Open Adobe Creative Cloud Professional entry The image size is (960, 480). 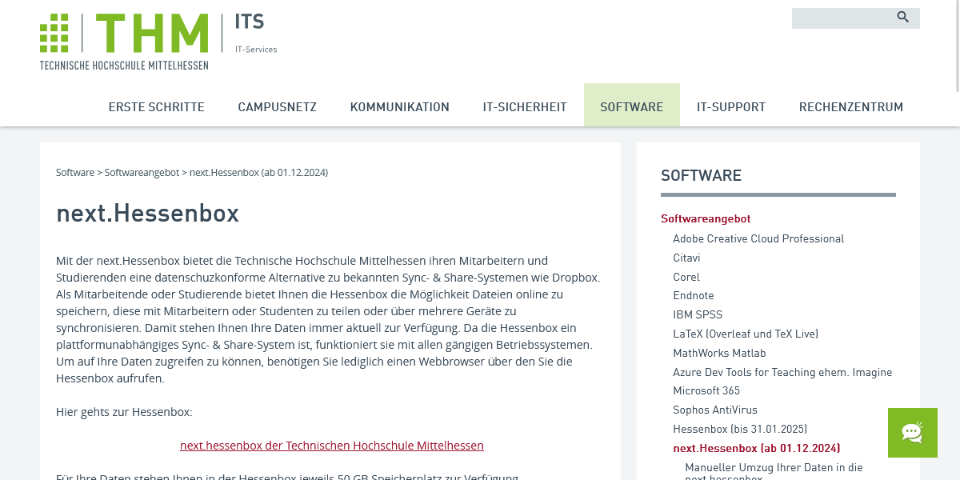coord(758,239)
